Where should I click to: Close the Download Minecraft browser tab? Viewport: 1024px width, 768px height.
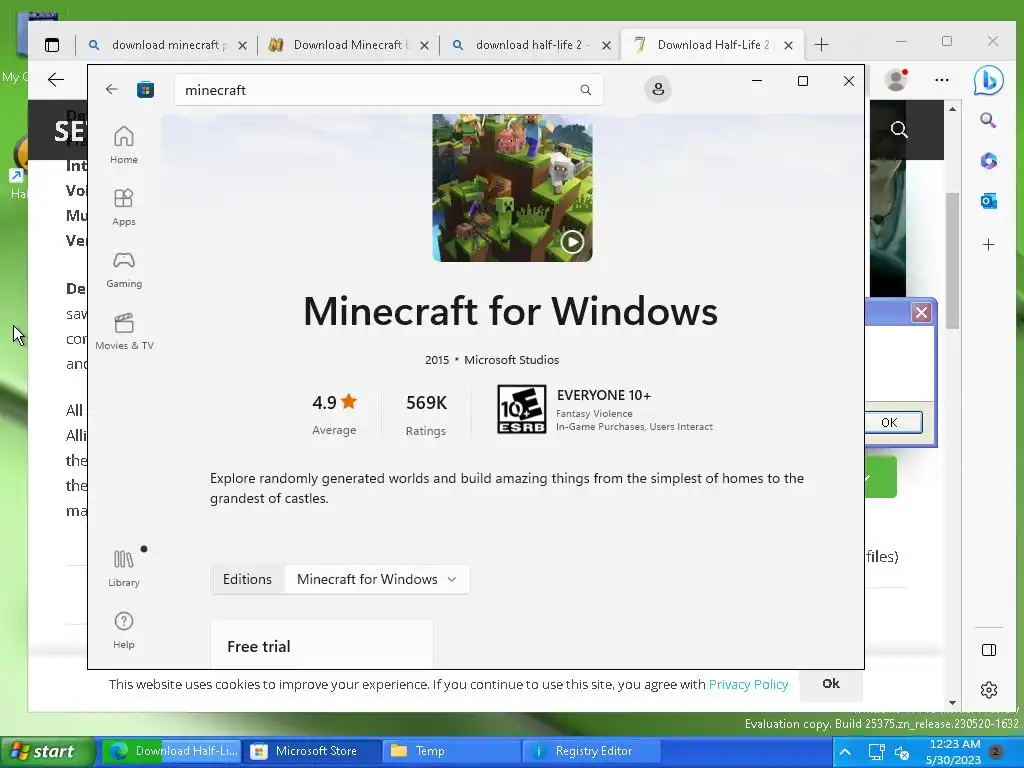click(x=424, y=46)
